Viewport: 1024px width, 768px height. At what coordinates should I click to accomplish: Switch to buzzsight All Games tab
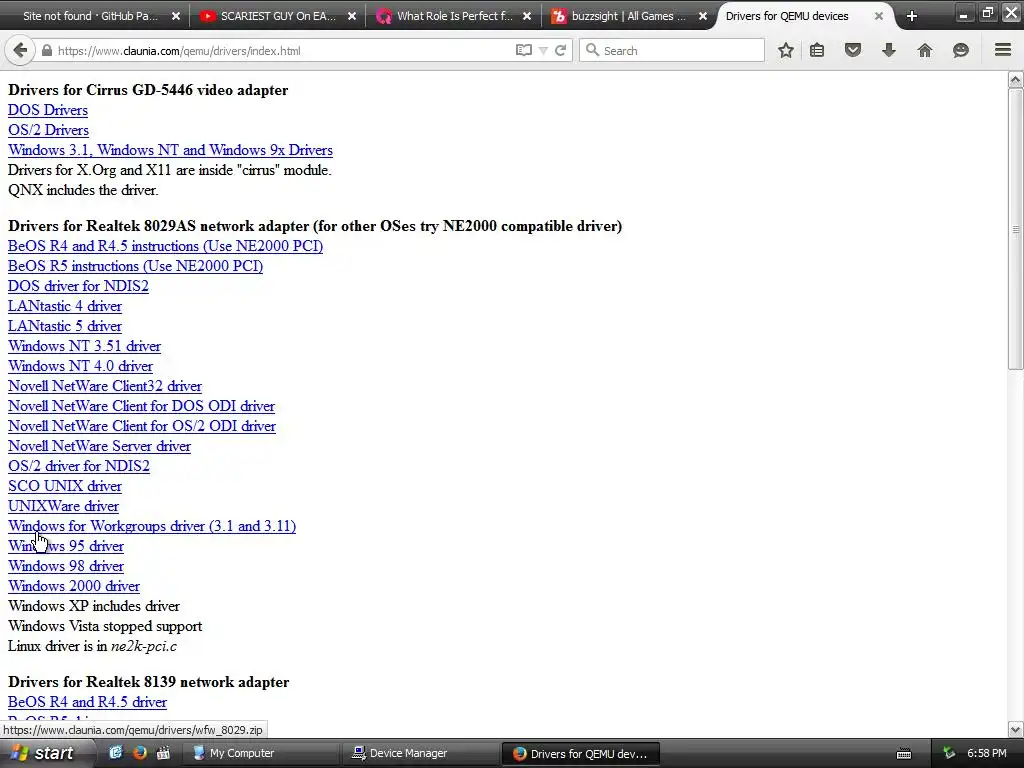(628, 16)
